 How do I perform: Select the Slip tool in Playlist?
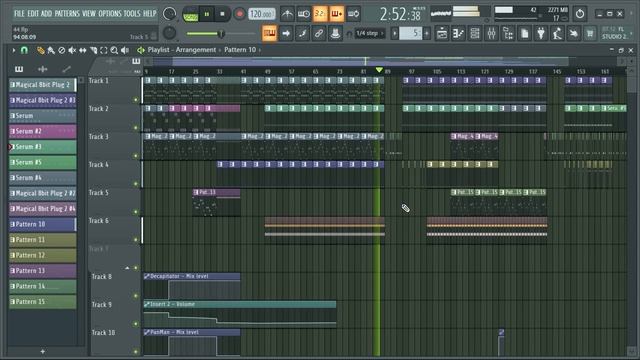tap(83, 50)
